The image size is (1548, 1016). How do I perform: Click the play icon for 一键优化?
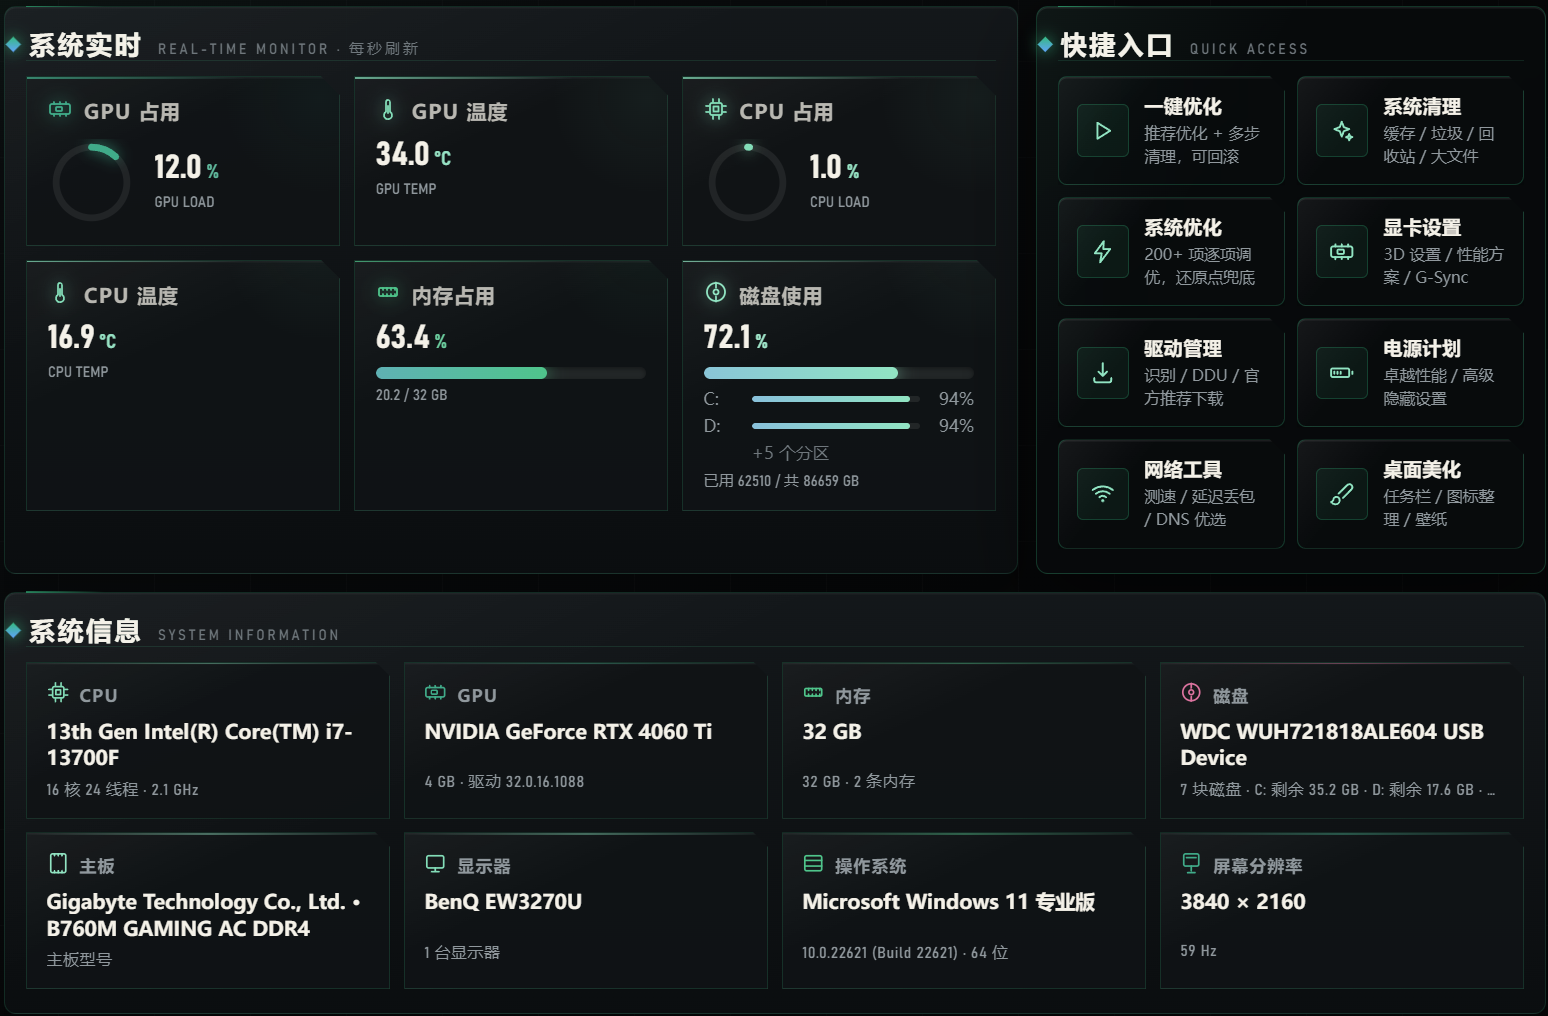(1103, 131)
